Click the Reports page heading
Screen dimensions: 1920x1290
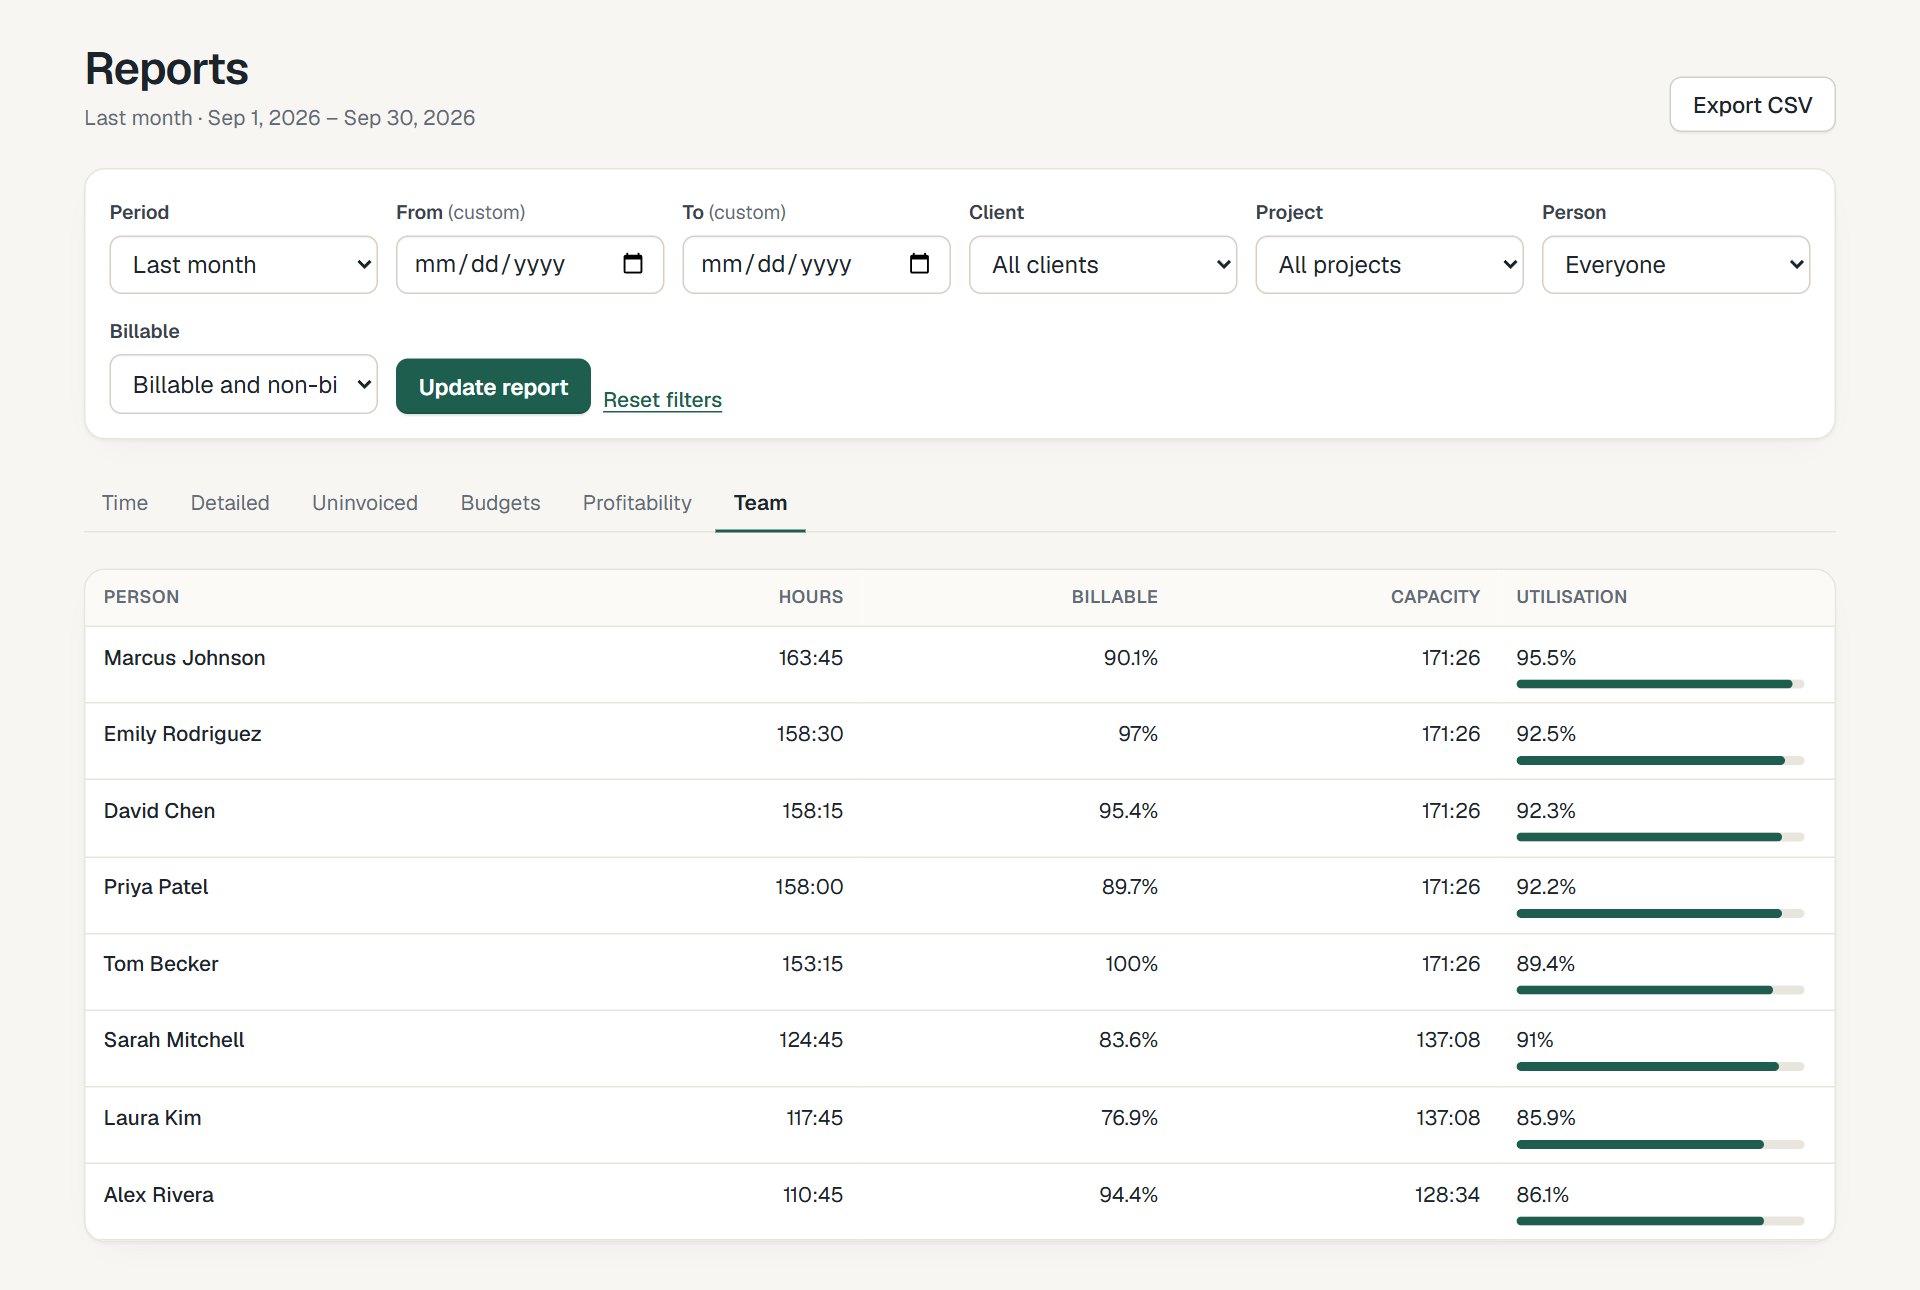[x=166, y=69]
